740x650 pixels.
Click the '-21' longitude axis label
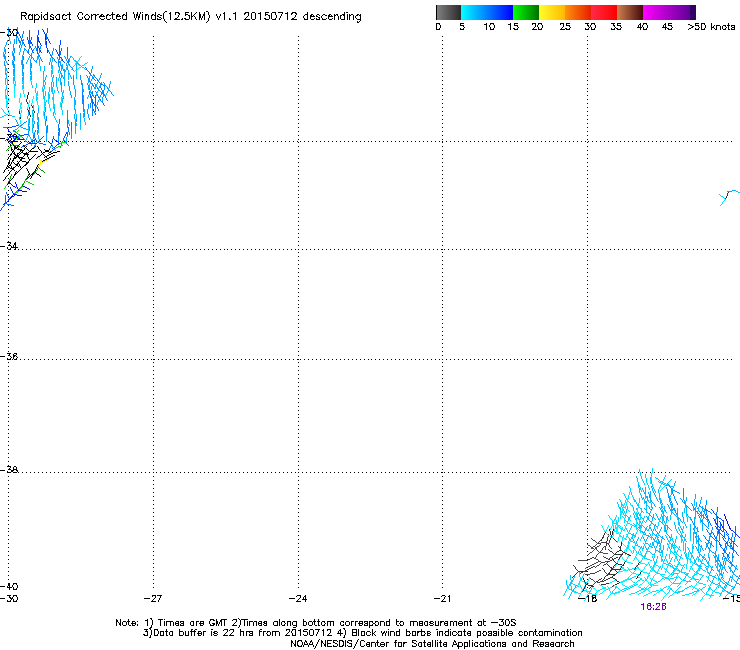pos(442,599)
